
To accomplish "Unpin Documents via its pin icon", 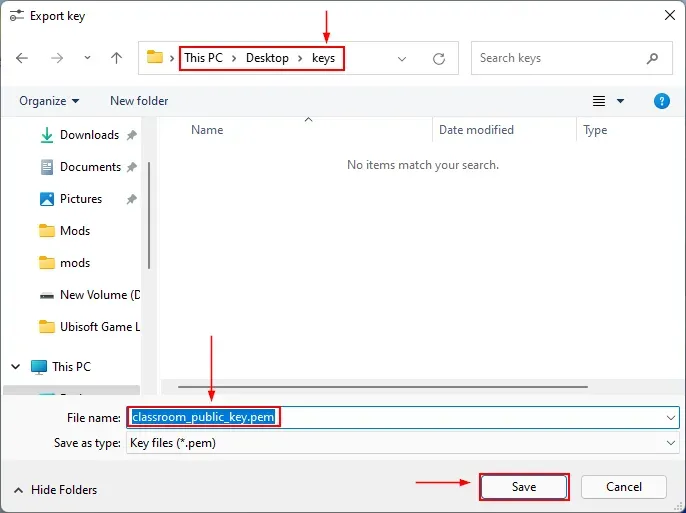I will 132,167.
